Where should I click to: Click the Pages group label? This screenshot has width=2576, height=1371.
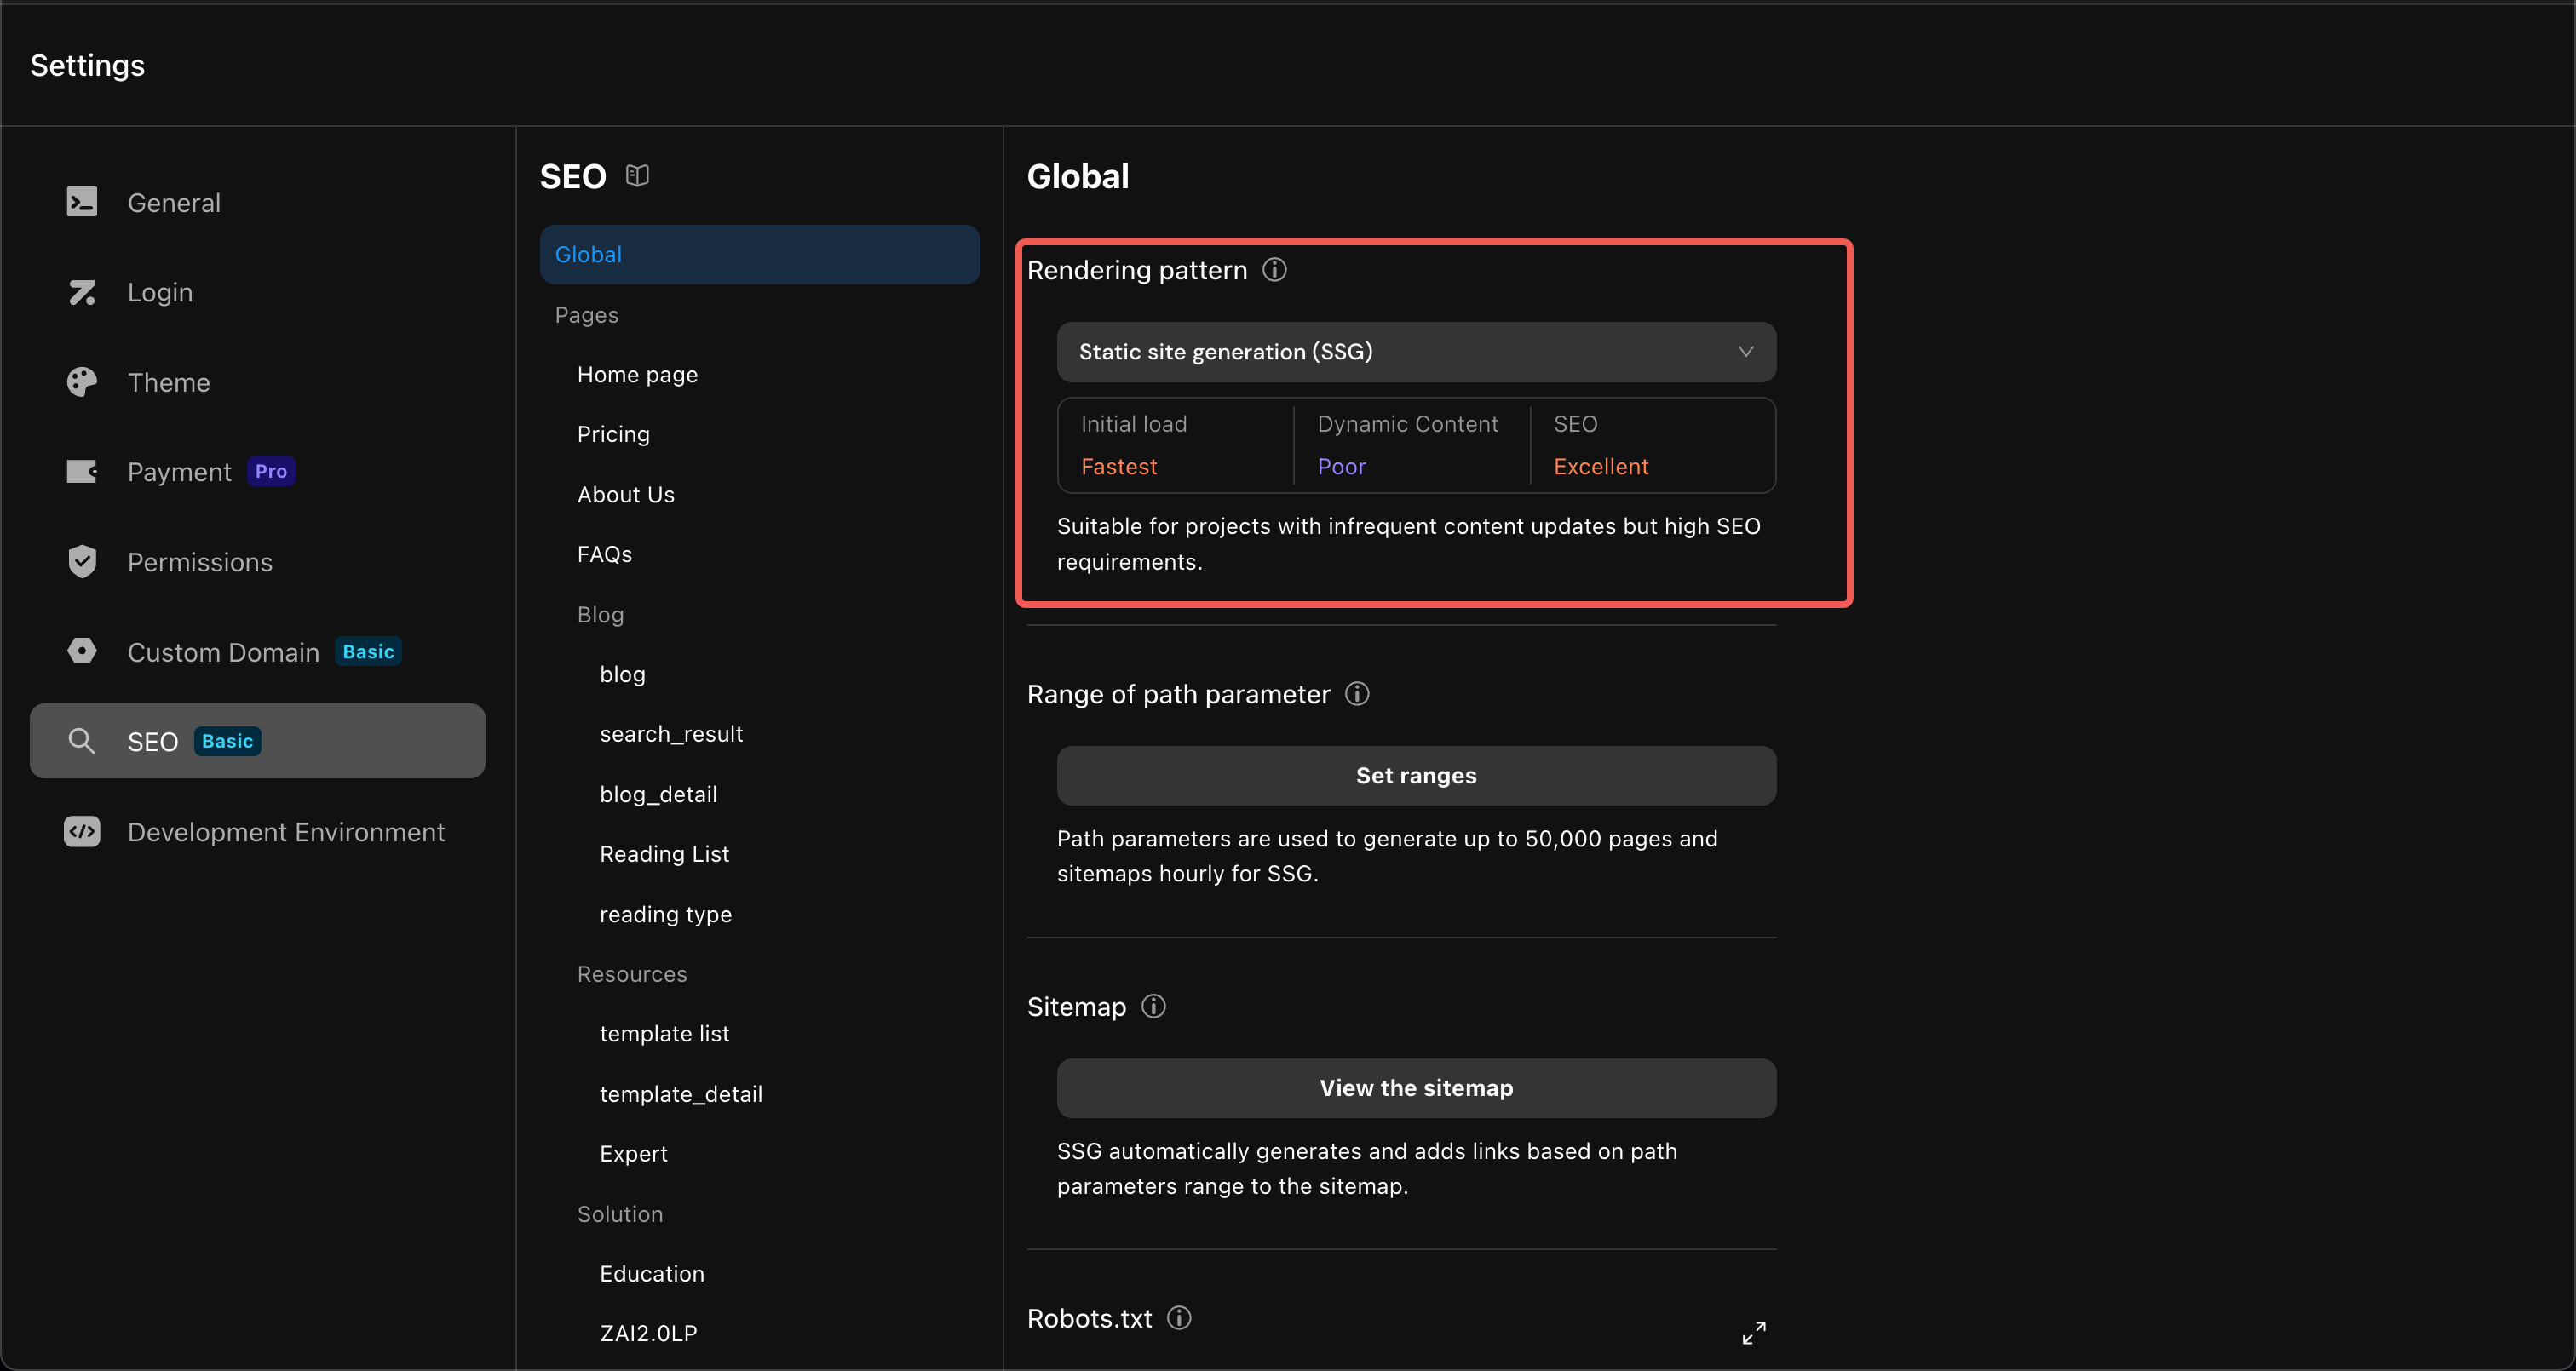(586, 315)
